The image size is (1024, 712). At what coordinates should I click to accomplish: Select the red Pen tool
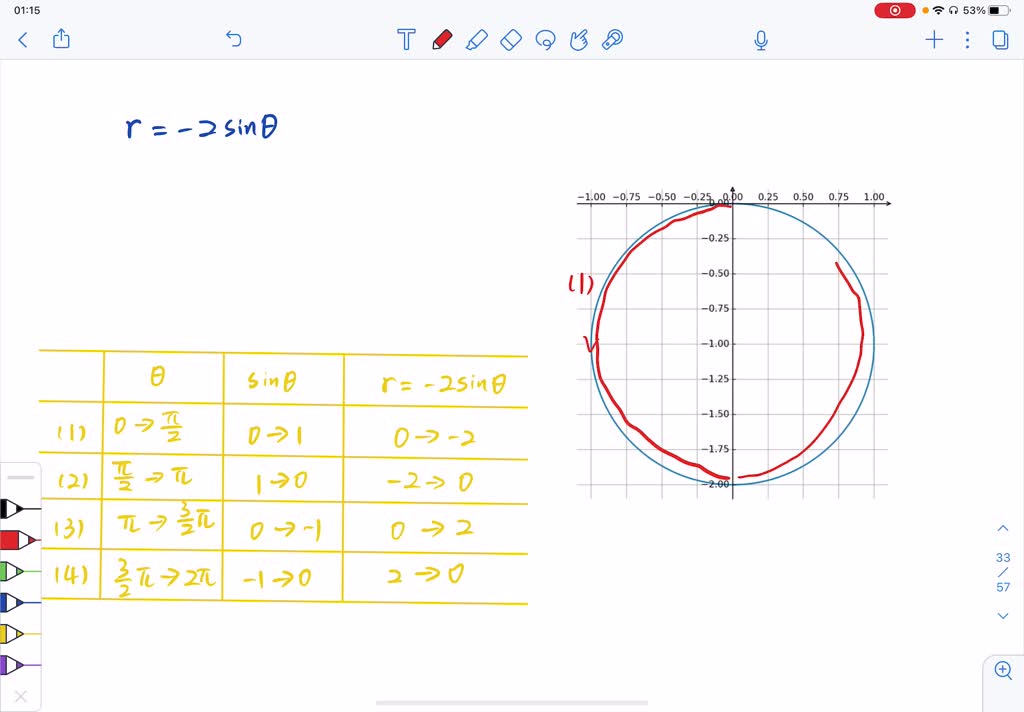[441, 40]
